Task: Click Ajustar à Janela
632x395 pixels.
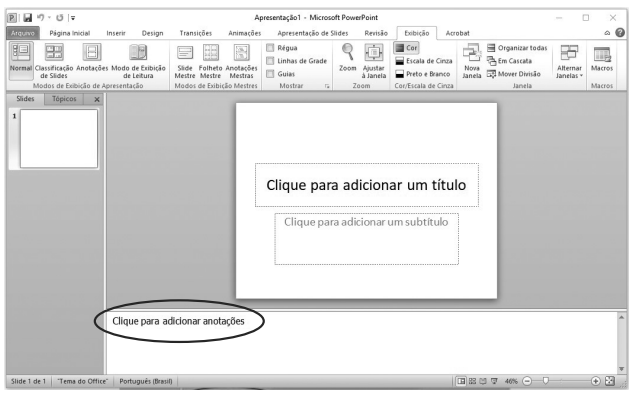Action: pos(374,61)
